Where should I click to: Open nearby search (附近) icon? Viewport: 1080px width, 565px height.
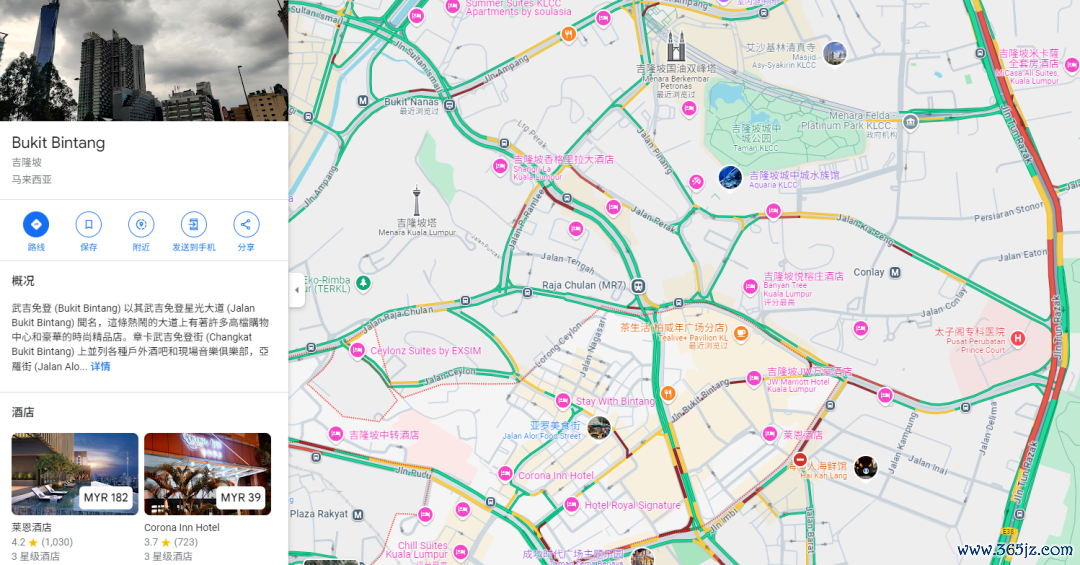pyautogui.click(x=141, y=225)
